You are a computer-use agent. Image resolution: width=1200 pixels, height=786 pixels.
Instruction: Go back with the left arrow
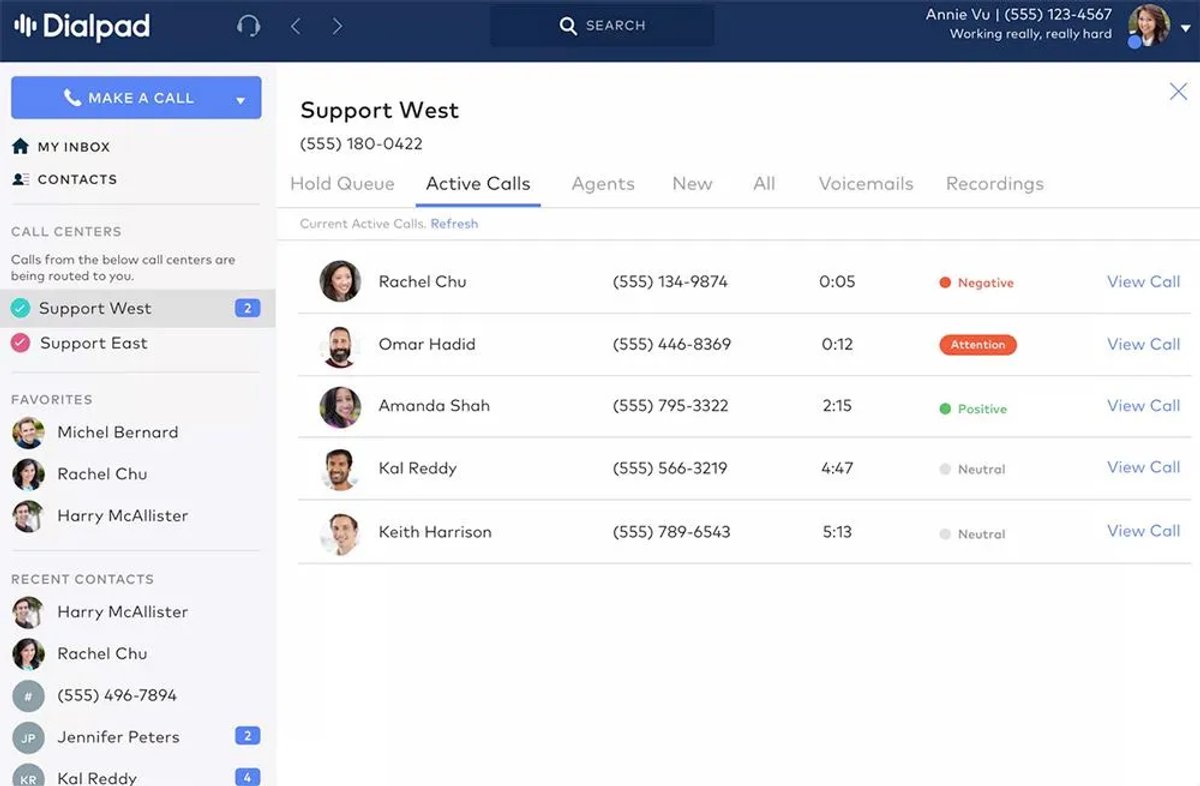(295, 26)
